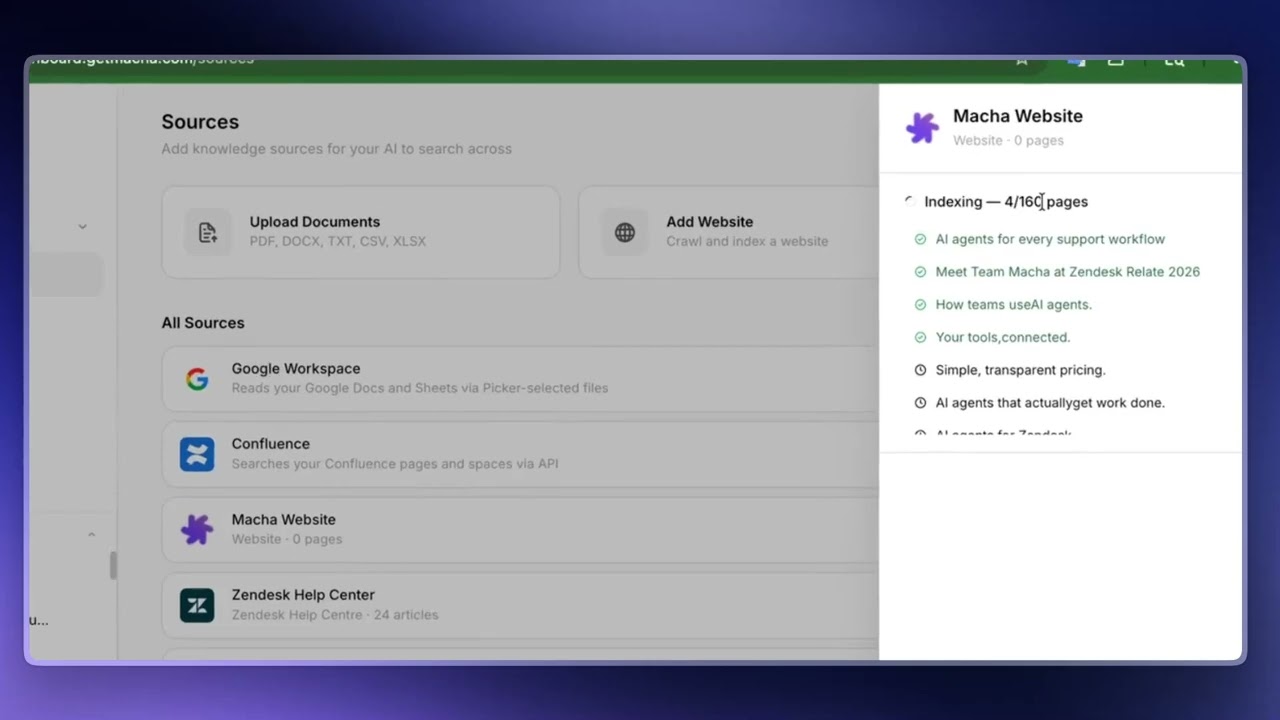Click the left sidebar scrollbar thumb

click(x=113, y=565)
